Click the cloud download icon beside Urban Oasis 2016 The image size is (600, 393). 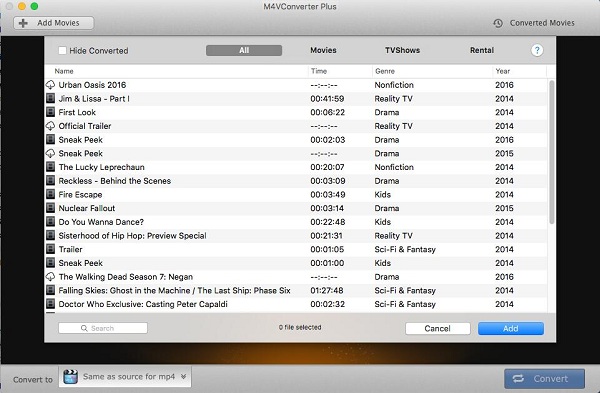pyautogui.click(x=50, y=85)
